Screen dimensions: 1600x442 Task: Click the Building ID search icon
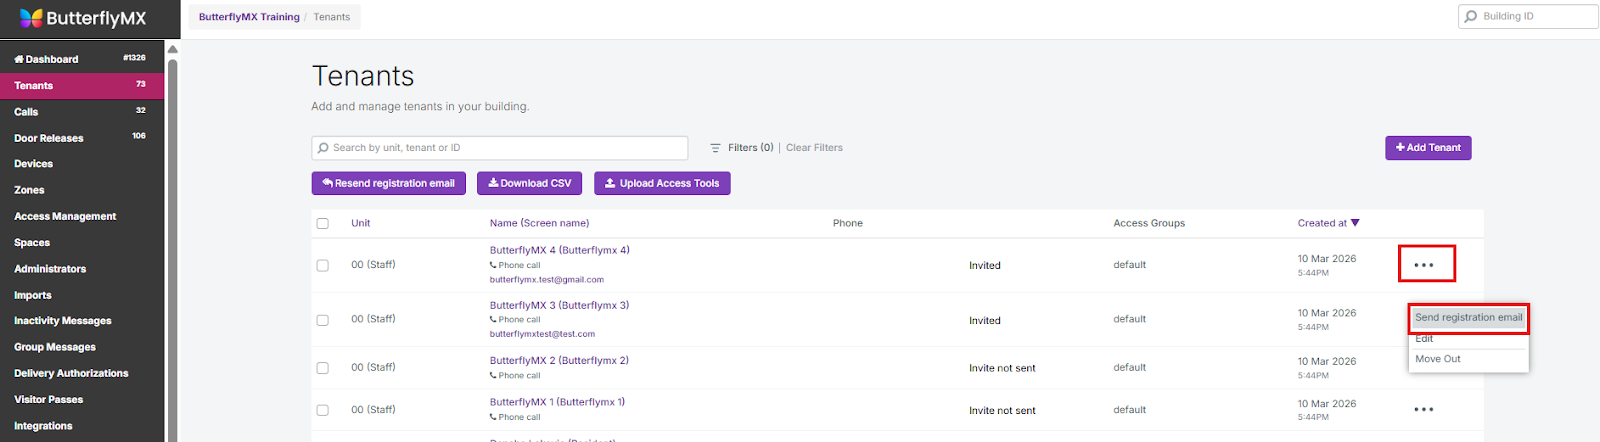[1471, 16]
